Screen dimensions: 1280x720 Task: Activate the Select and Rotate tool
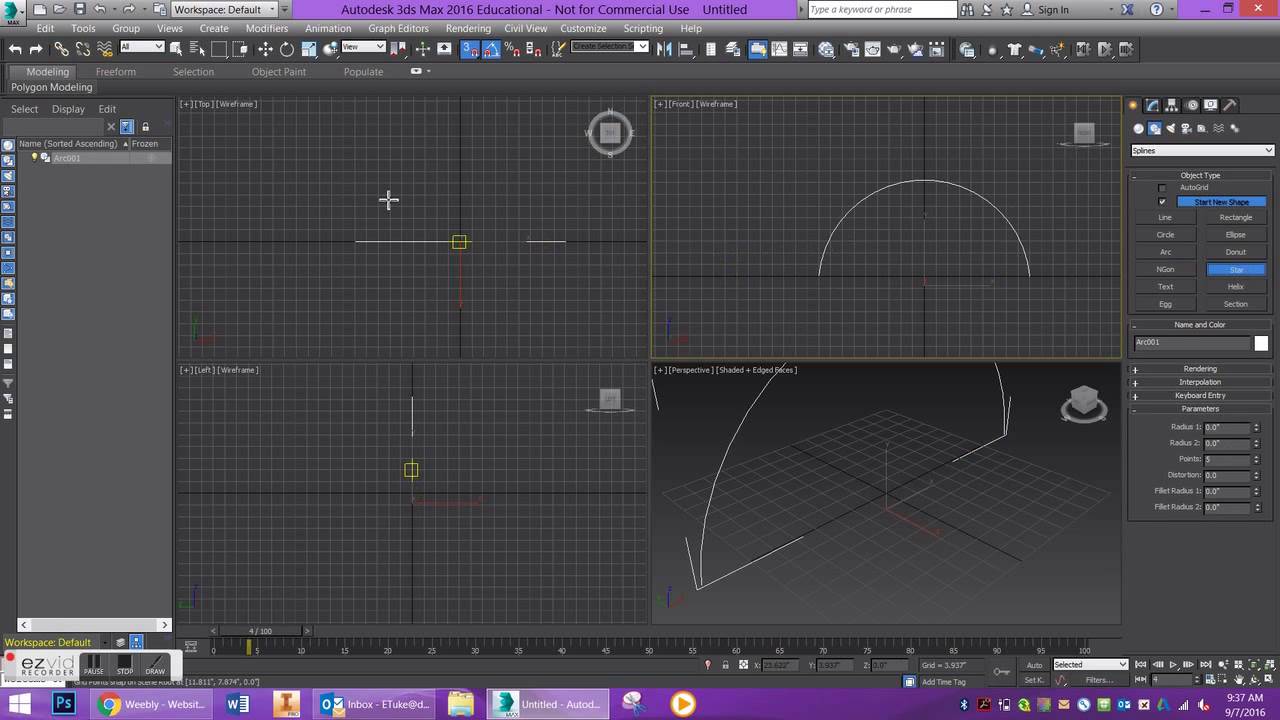click(286, 49)
